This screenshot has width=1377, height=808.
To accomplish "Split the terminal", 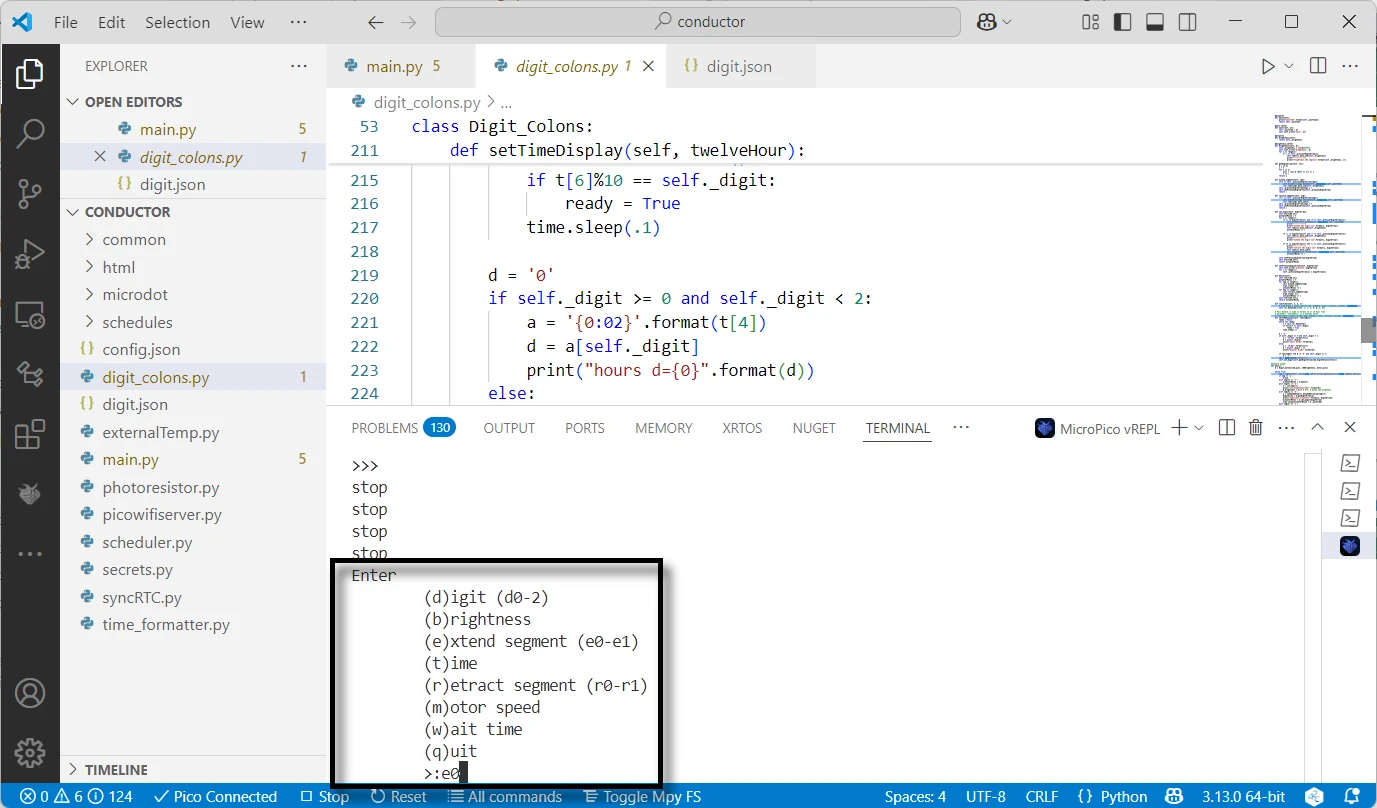I will coord(1227,428).
